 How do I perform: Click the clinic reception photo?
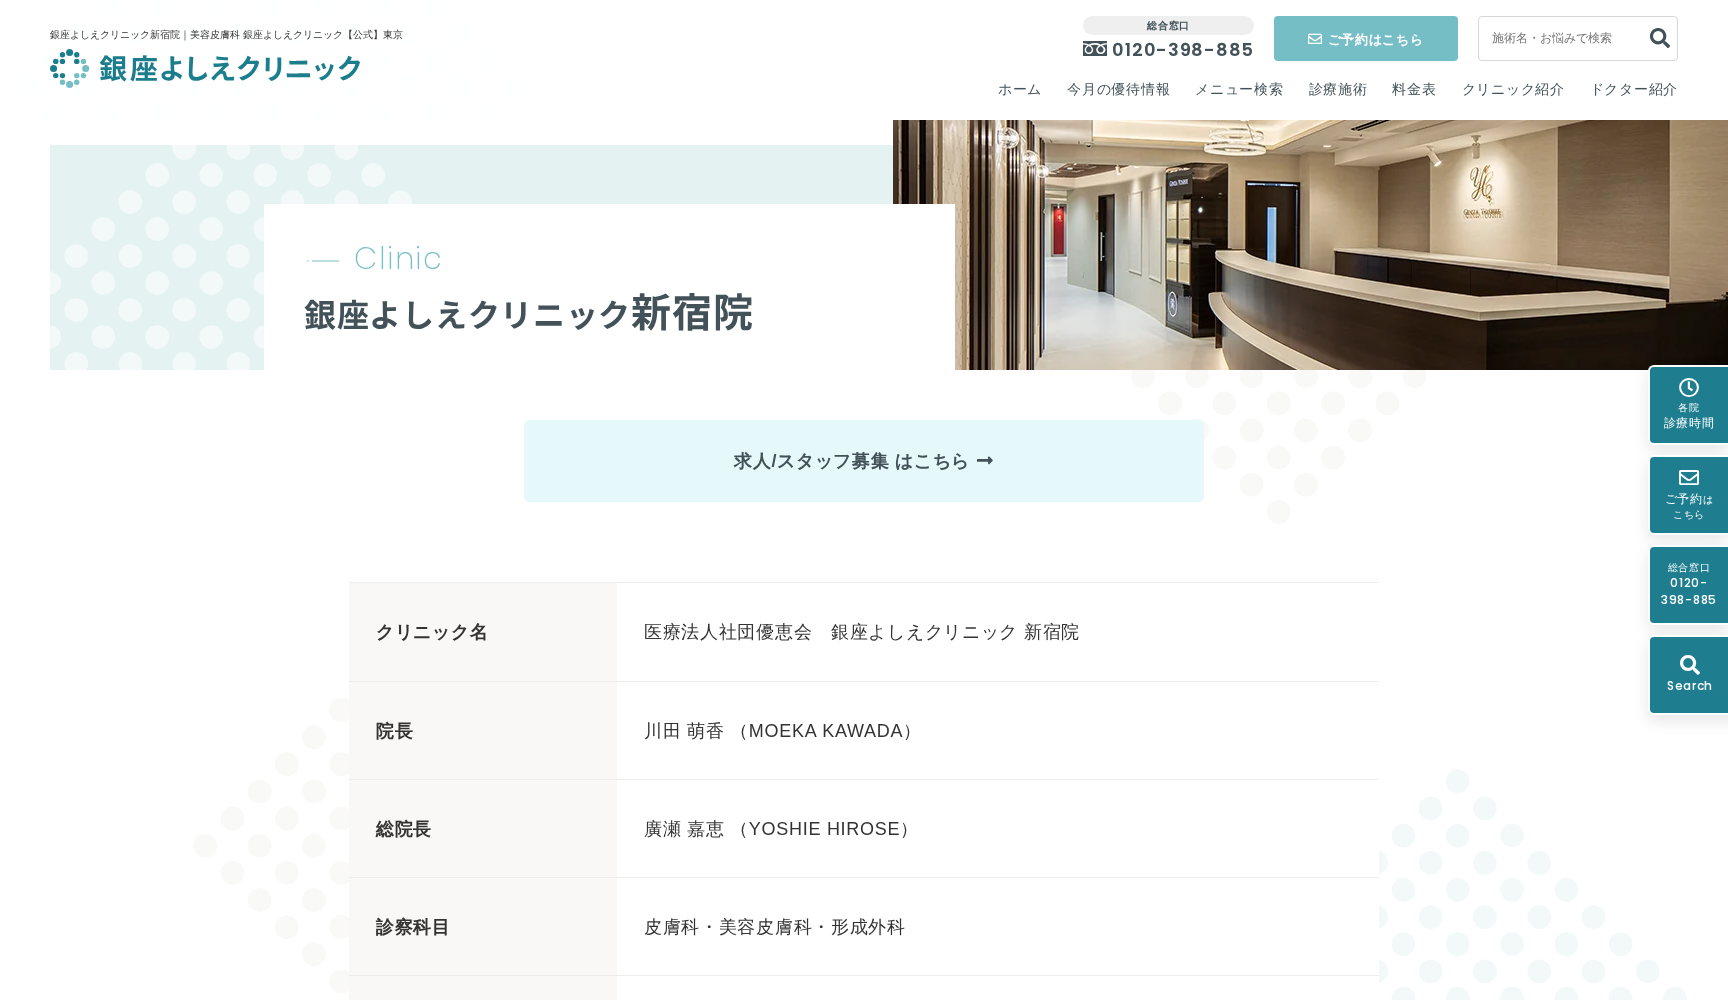(x=1300, y=245)
